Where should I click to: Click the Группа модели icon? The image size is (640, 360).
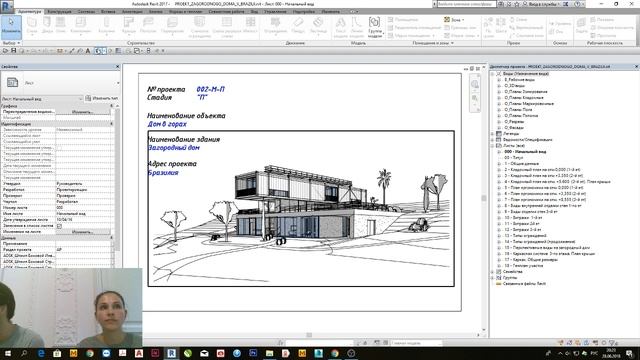pyautogui.click(x=375, y=27)
